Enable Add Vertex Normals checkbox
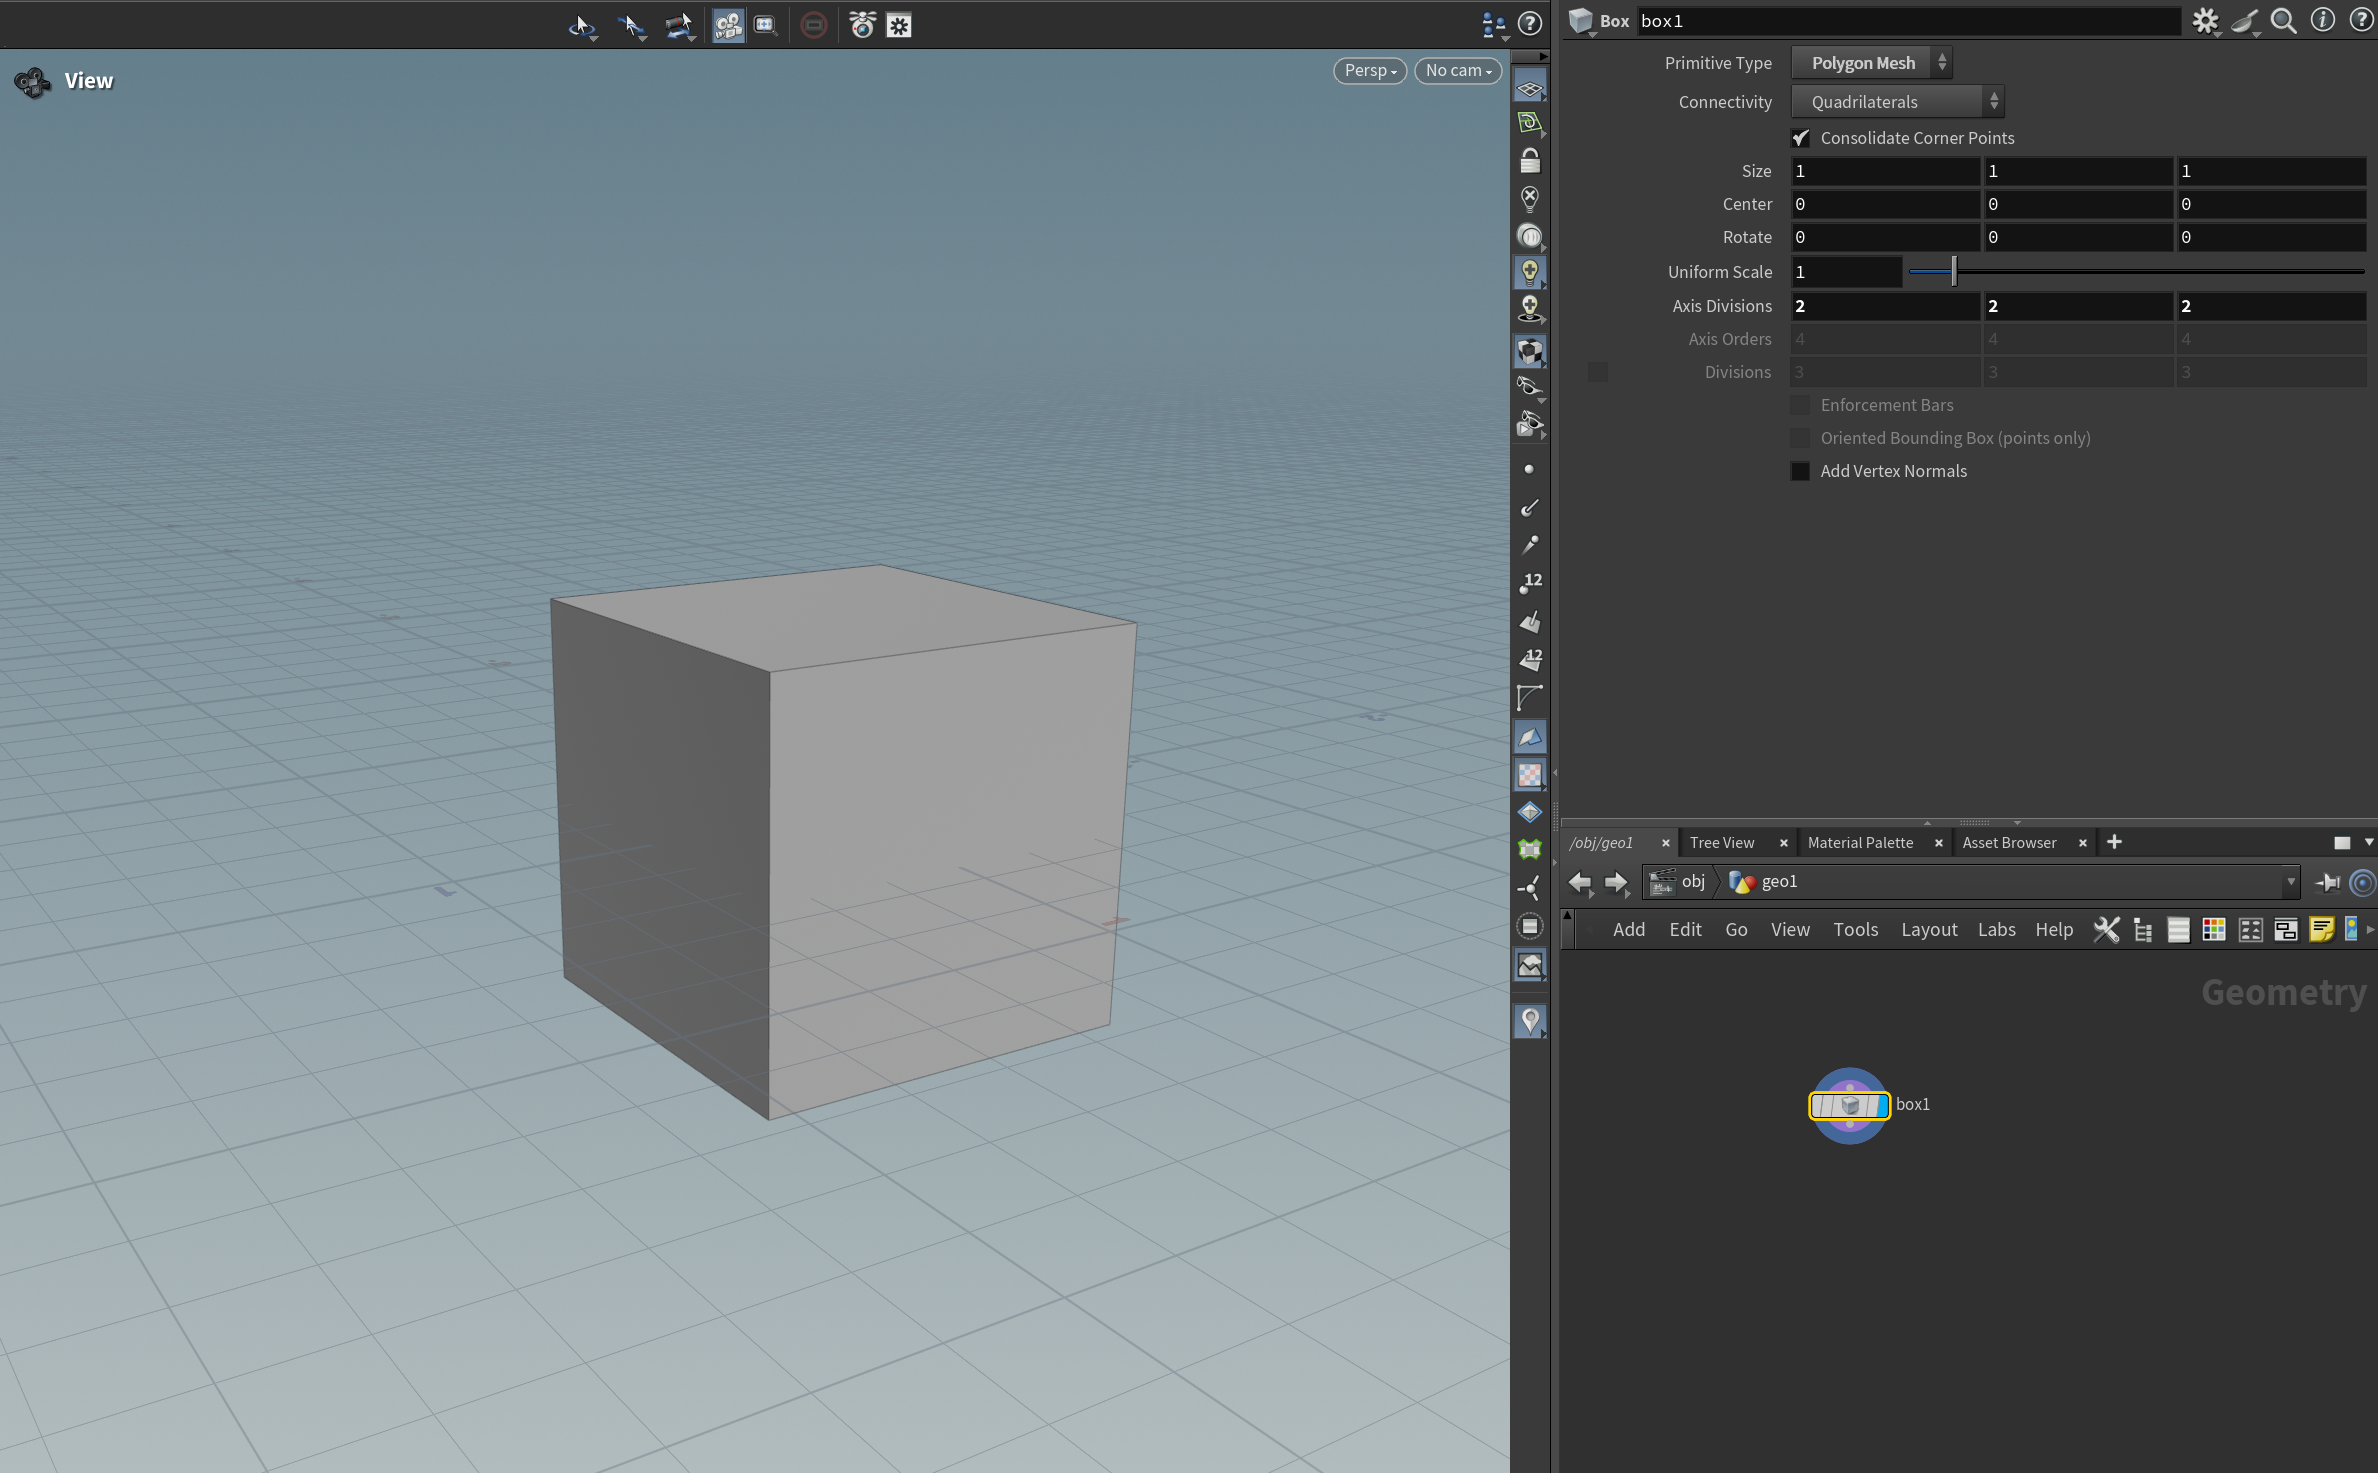Screen dimensions: 2378x1473 pyautogui.click(x=1800, y=471)
